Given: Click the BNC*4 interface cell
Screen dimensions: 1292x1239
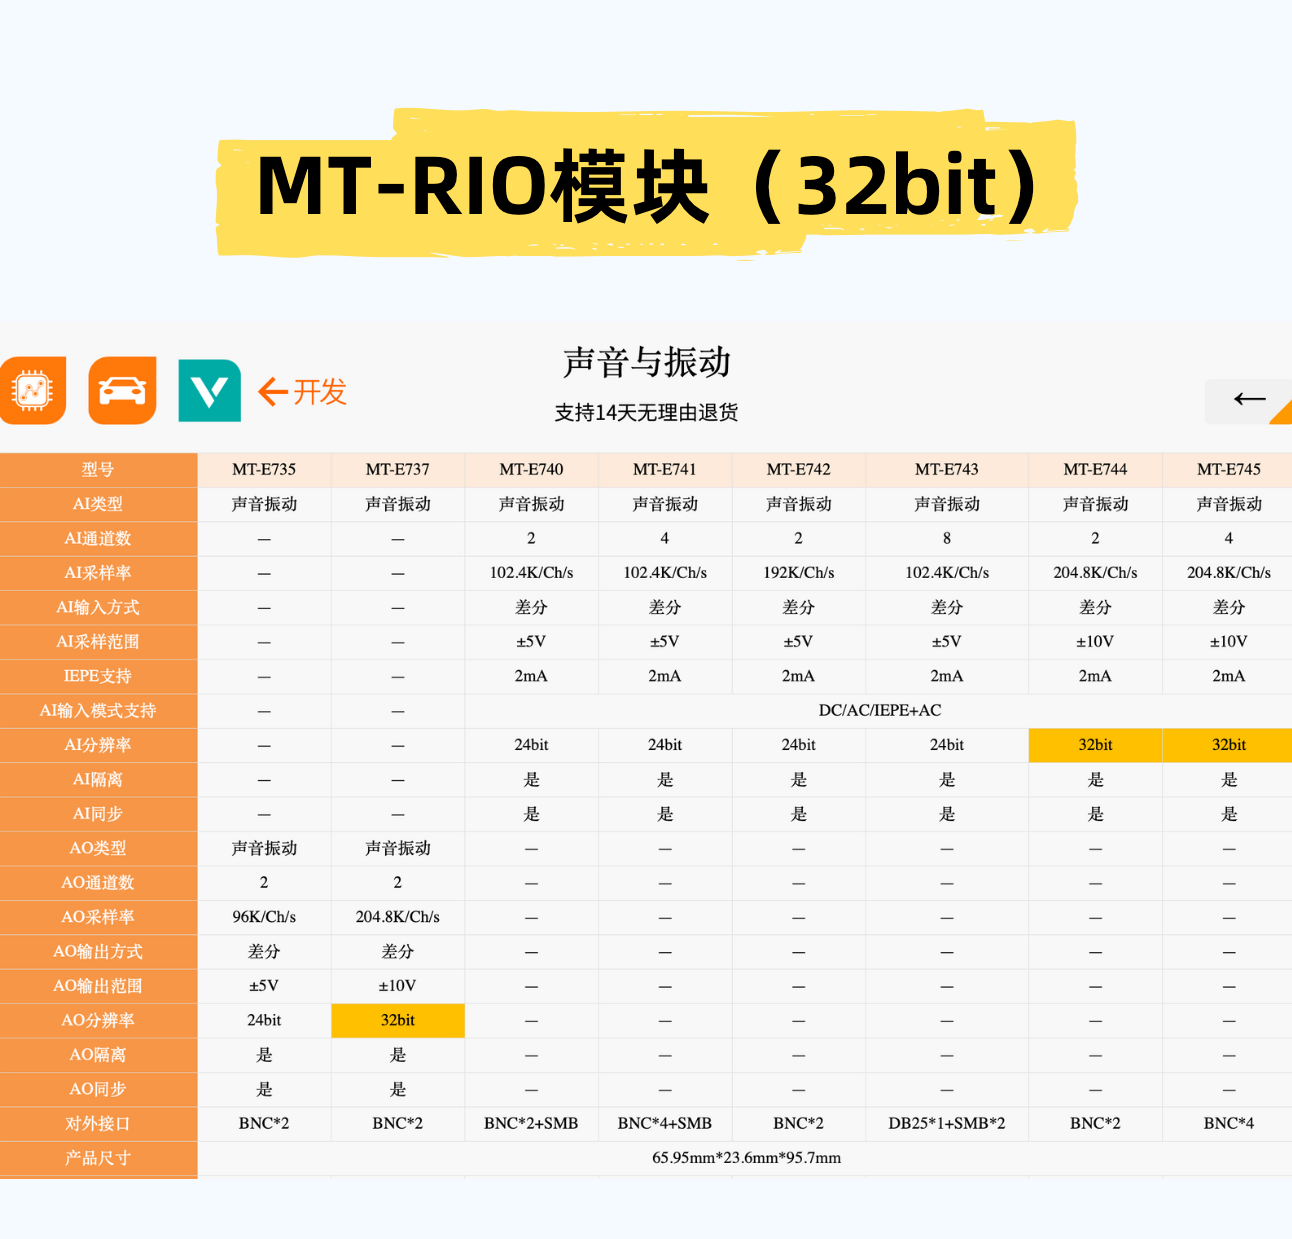Looking at the screenshot, I should pos(1229,1124).
